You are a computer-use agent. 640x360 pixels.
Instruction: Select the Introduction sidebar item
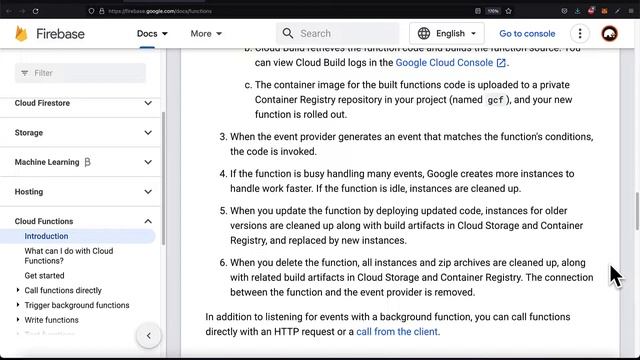(x=78, y=236)
